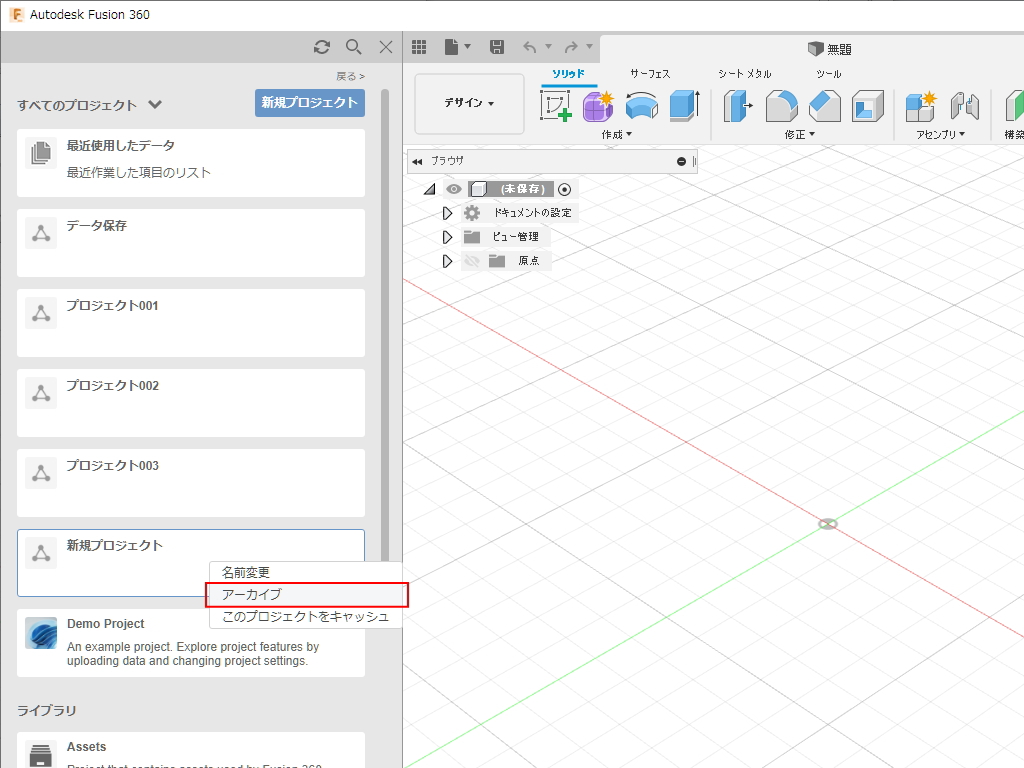
Task: Switch to the シートメタル tab
Action: (x=744, y=74)
